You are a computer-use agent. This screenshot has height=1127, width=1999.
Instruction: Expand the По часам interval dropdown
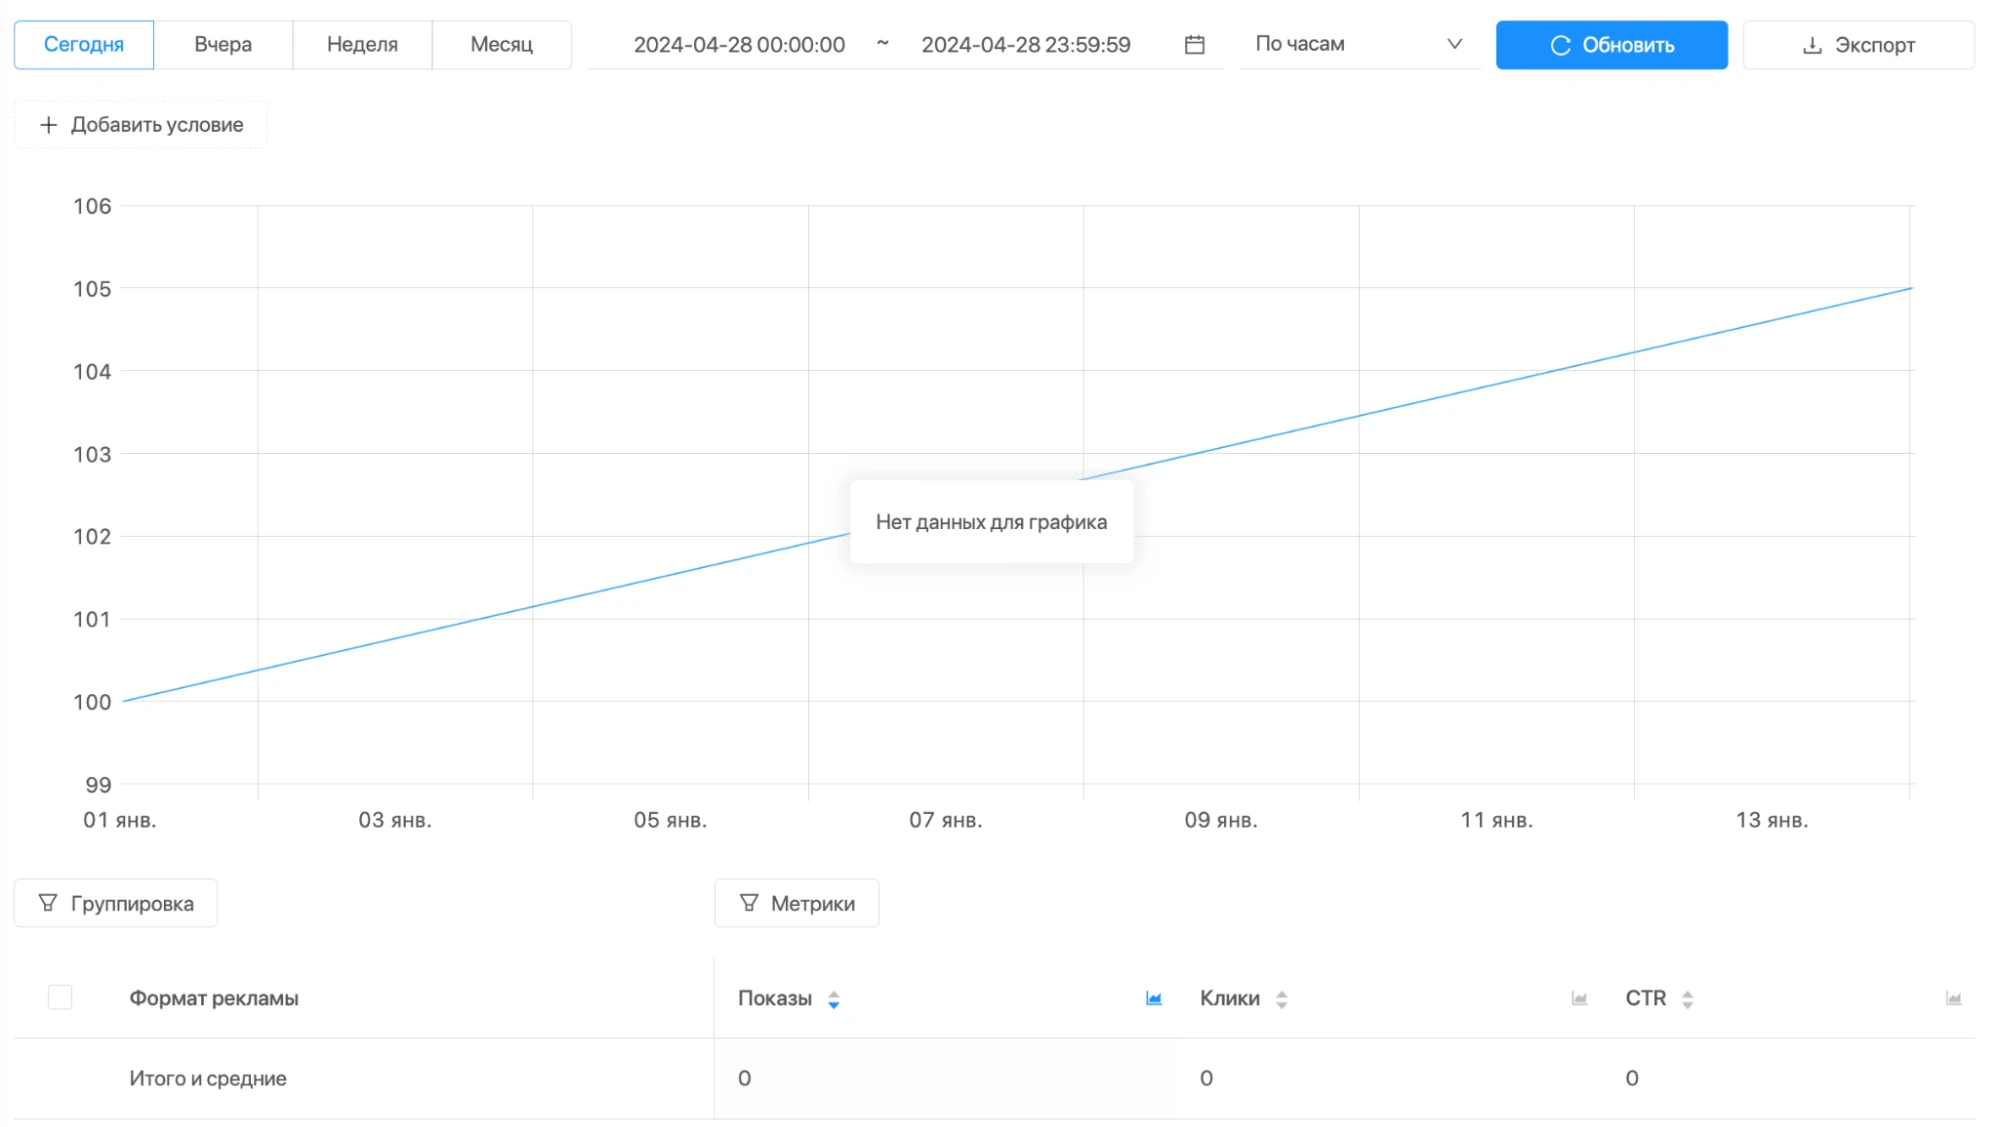(1359, 45)
